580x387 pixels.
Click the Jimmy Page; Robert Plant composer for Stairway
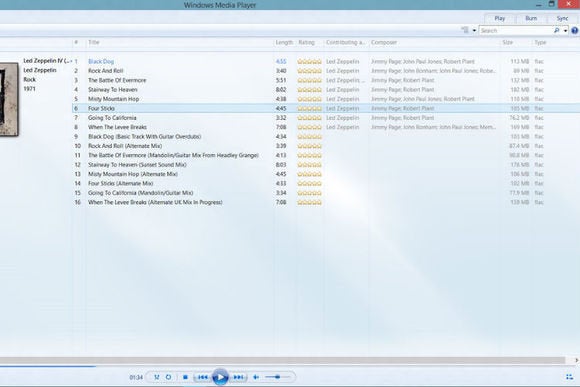402,90
